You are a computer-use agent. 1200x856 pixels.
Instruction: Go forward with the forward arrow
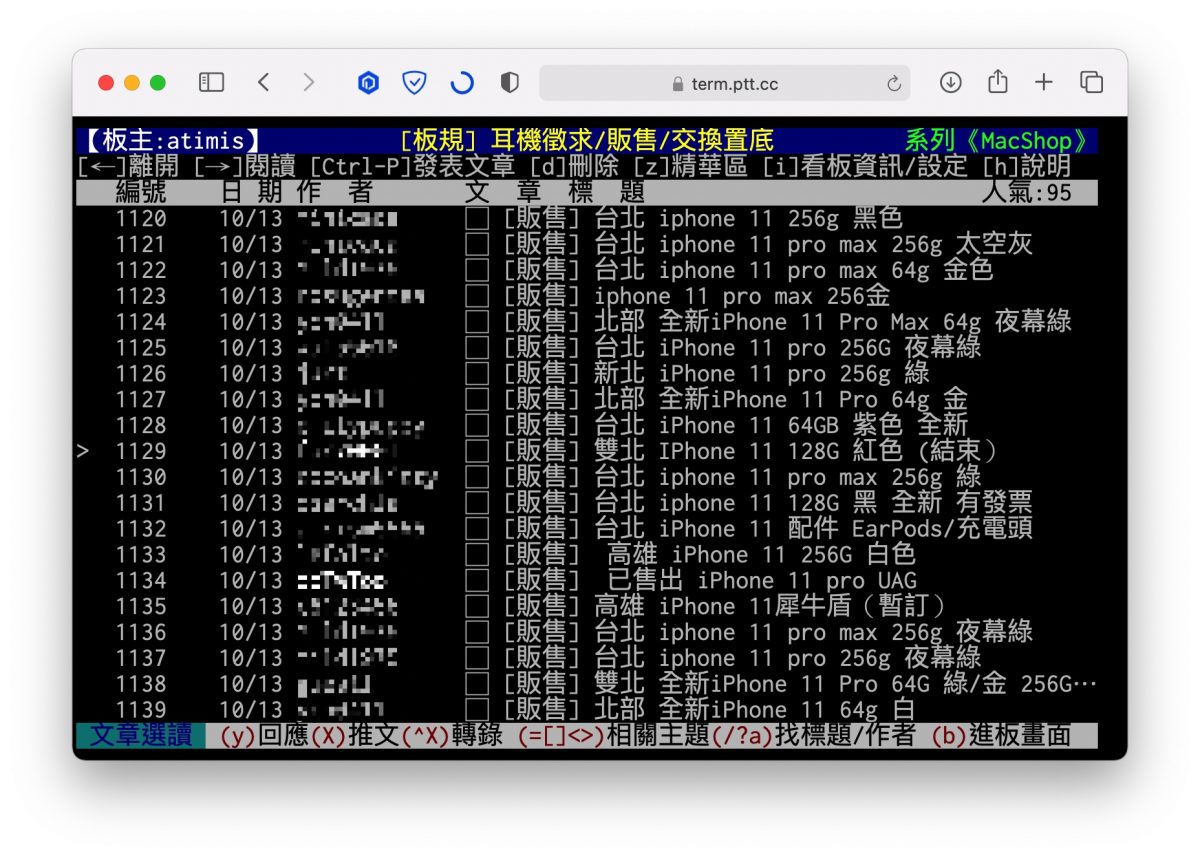(308, 83)
